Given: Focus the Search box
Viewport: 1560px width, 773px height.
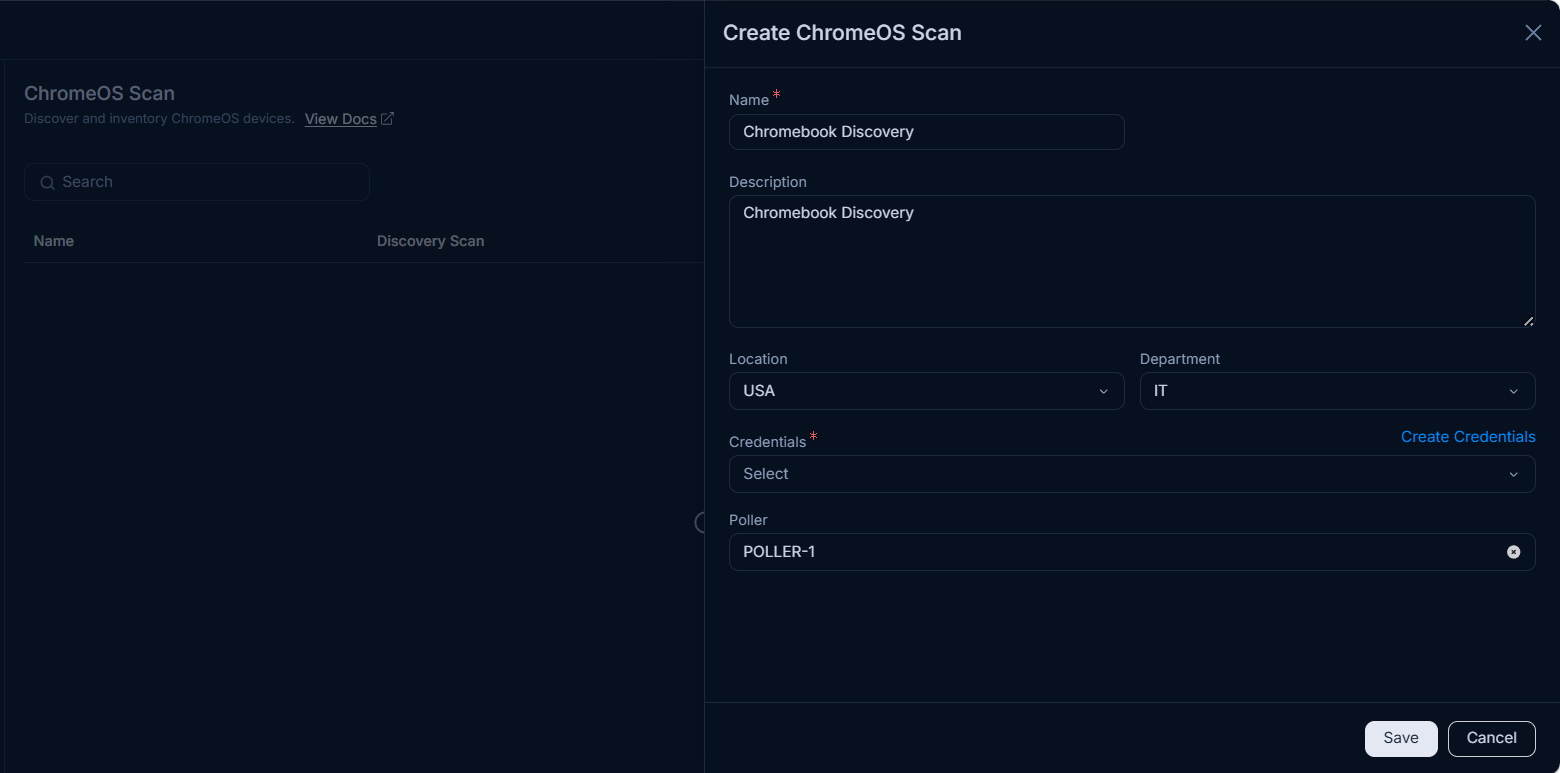Looking at the screenshot, I should click(x=197, y=182).
